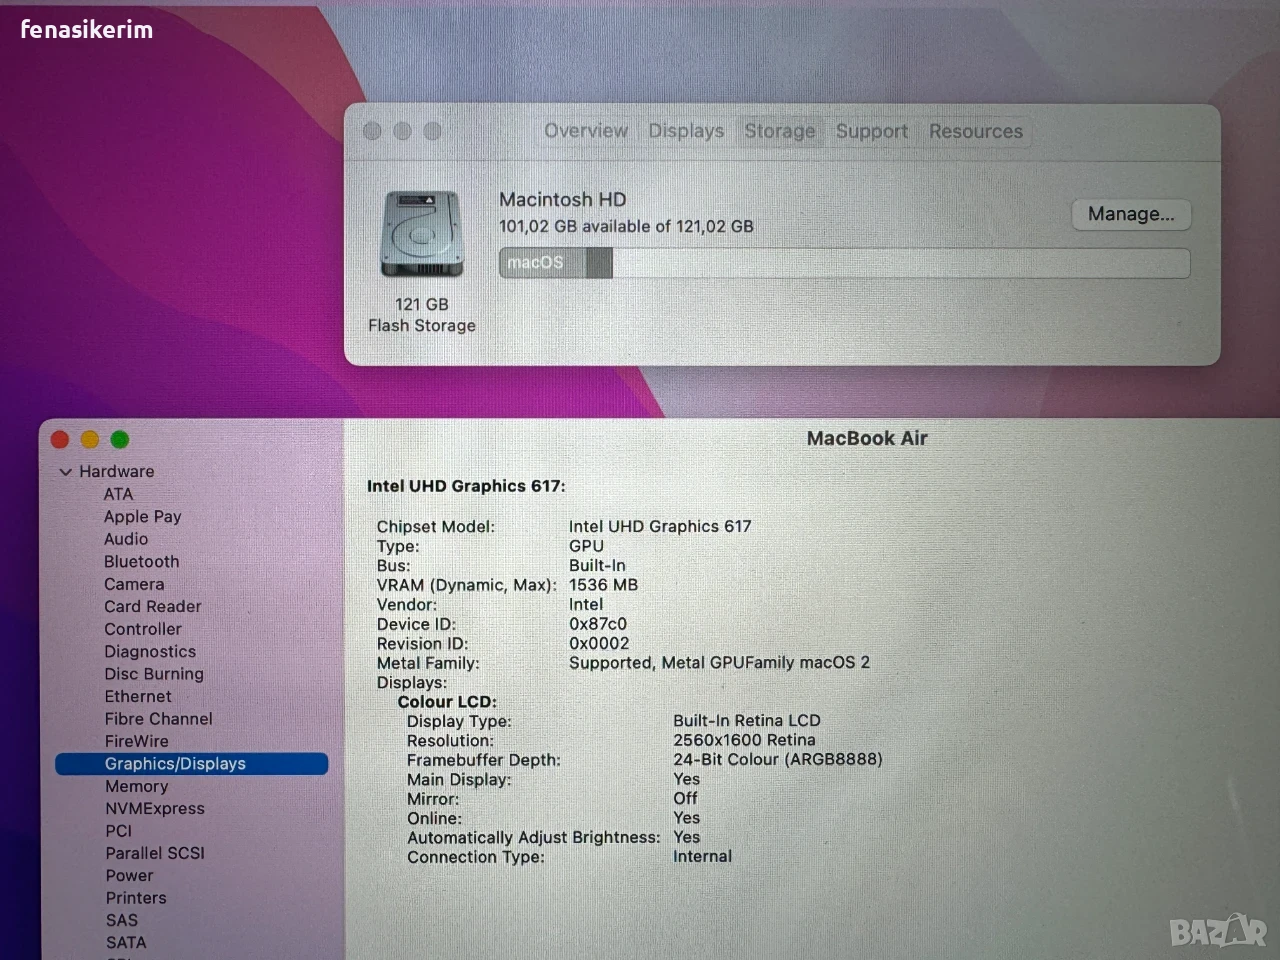Viewport: 1280px width, 960px height.
Task: Click the Manage... button
Action: click(x=1131, y=214)
